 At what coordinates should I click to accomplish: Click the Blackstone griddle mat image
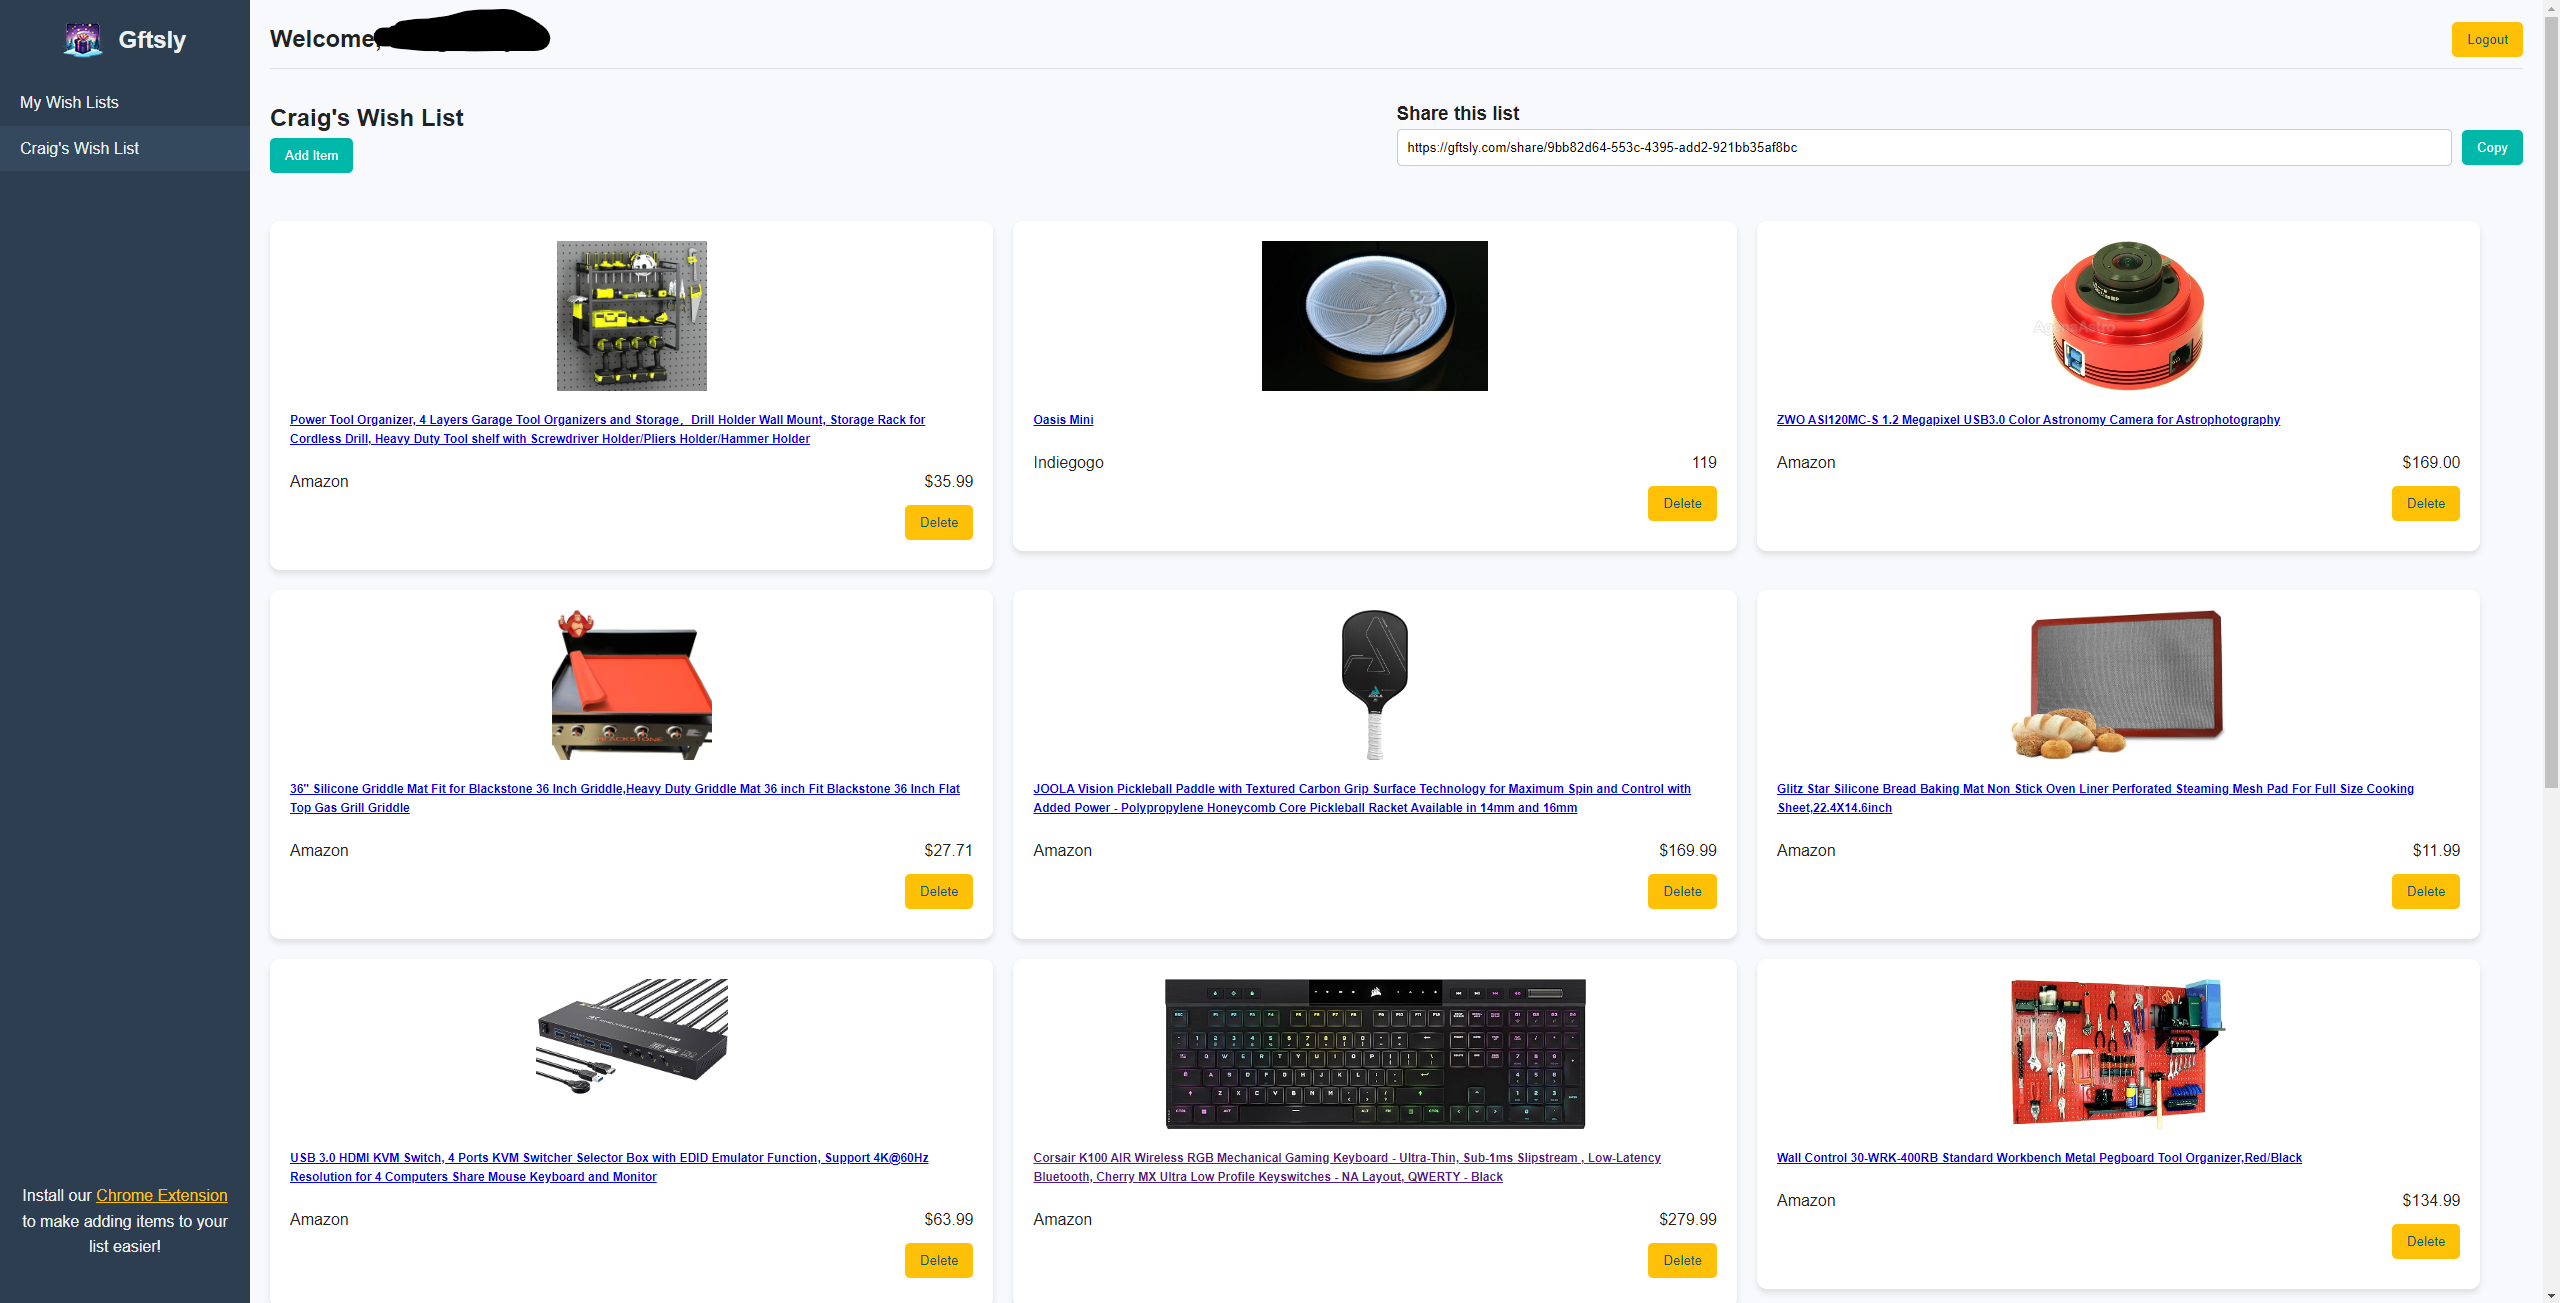click(x=631, y=685)
